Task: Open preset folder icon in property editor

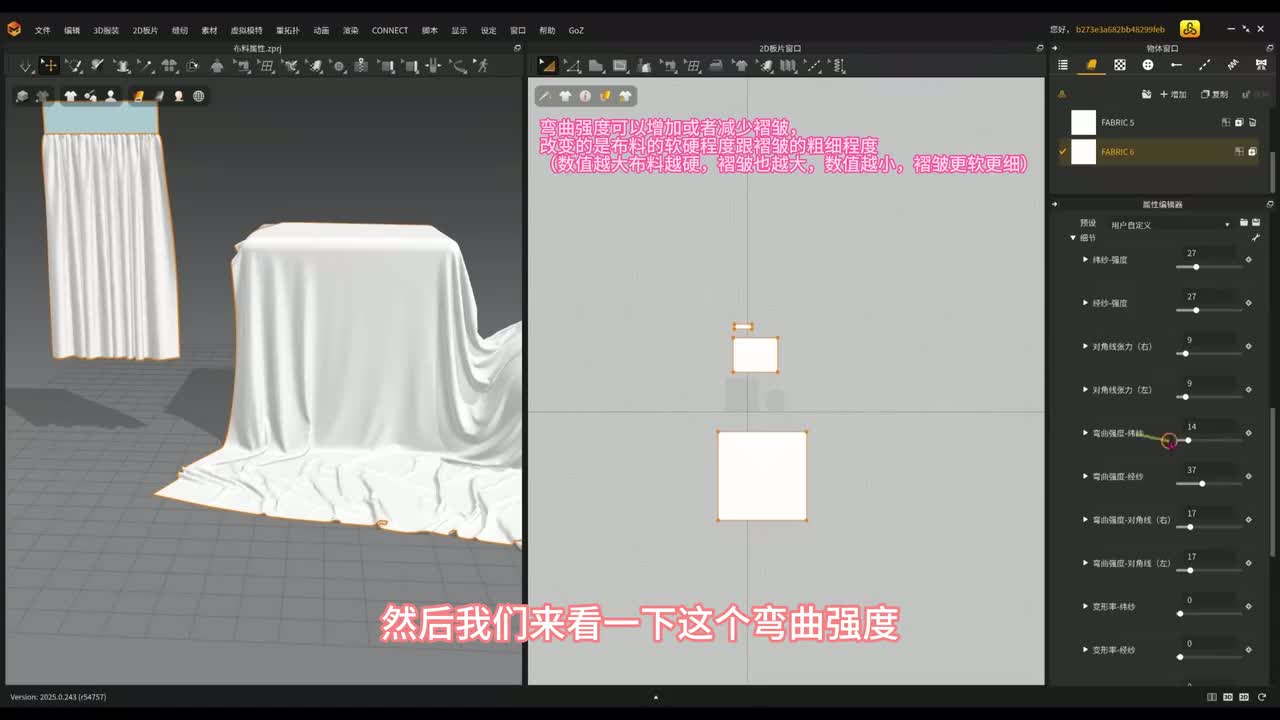Action: tap(1244, 222)
